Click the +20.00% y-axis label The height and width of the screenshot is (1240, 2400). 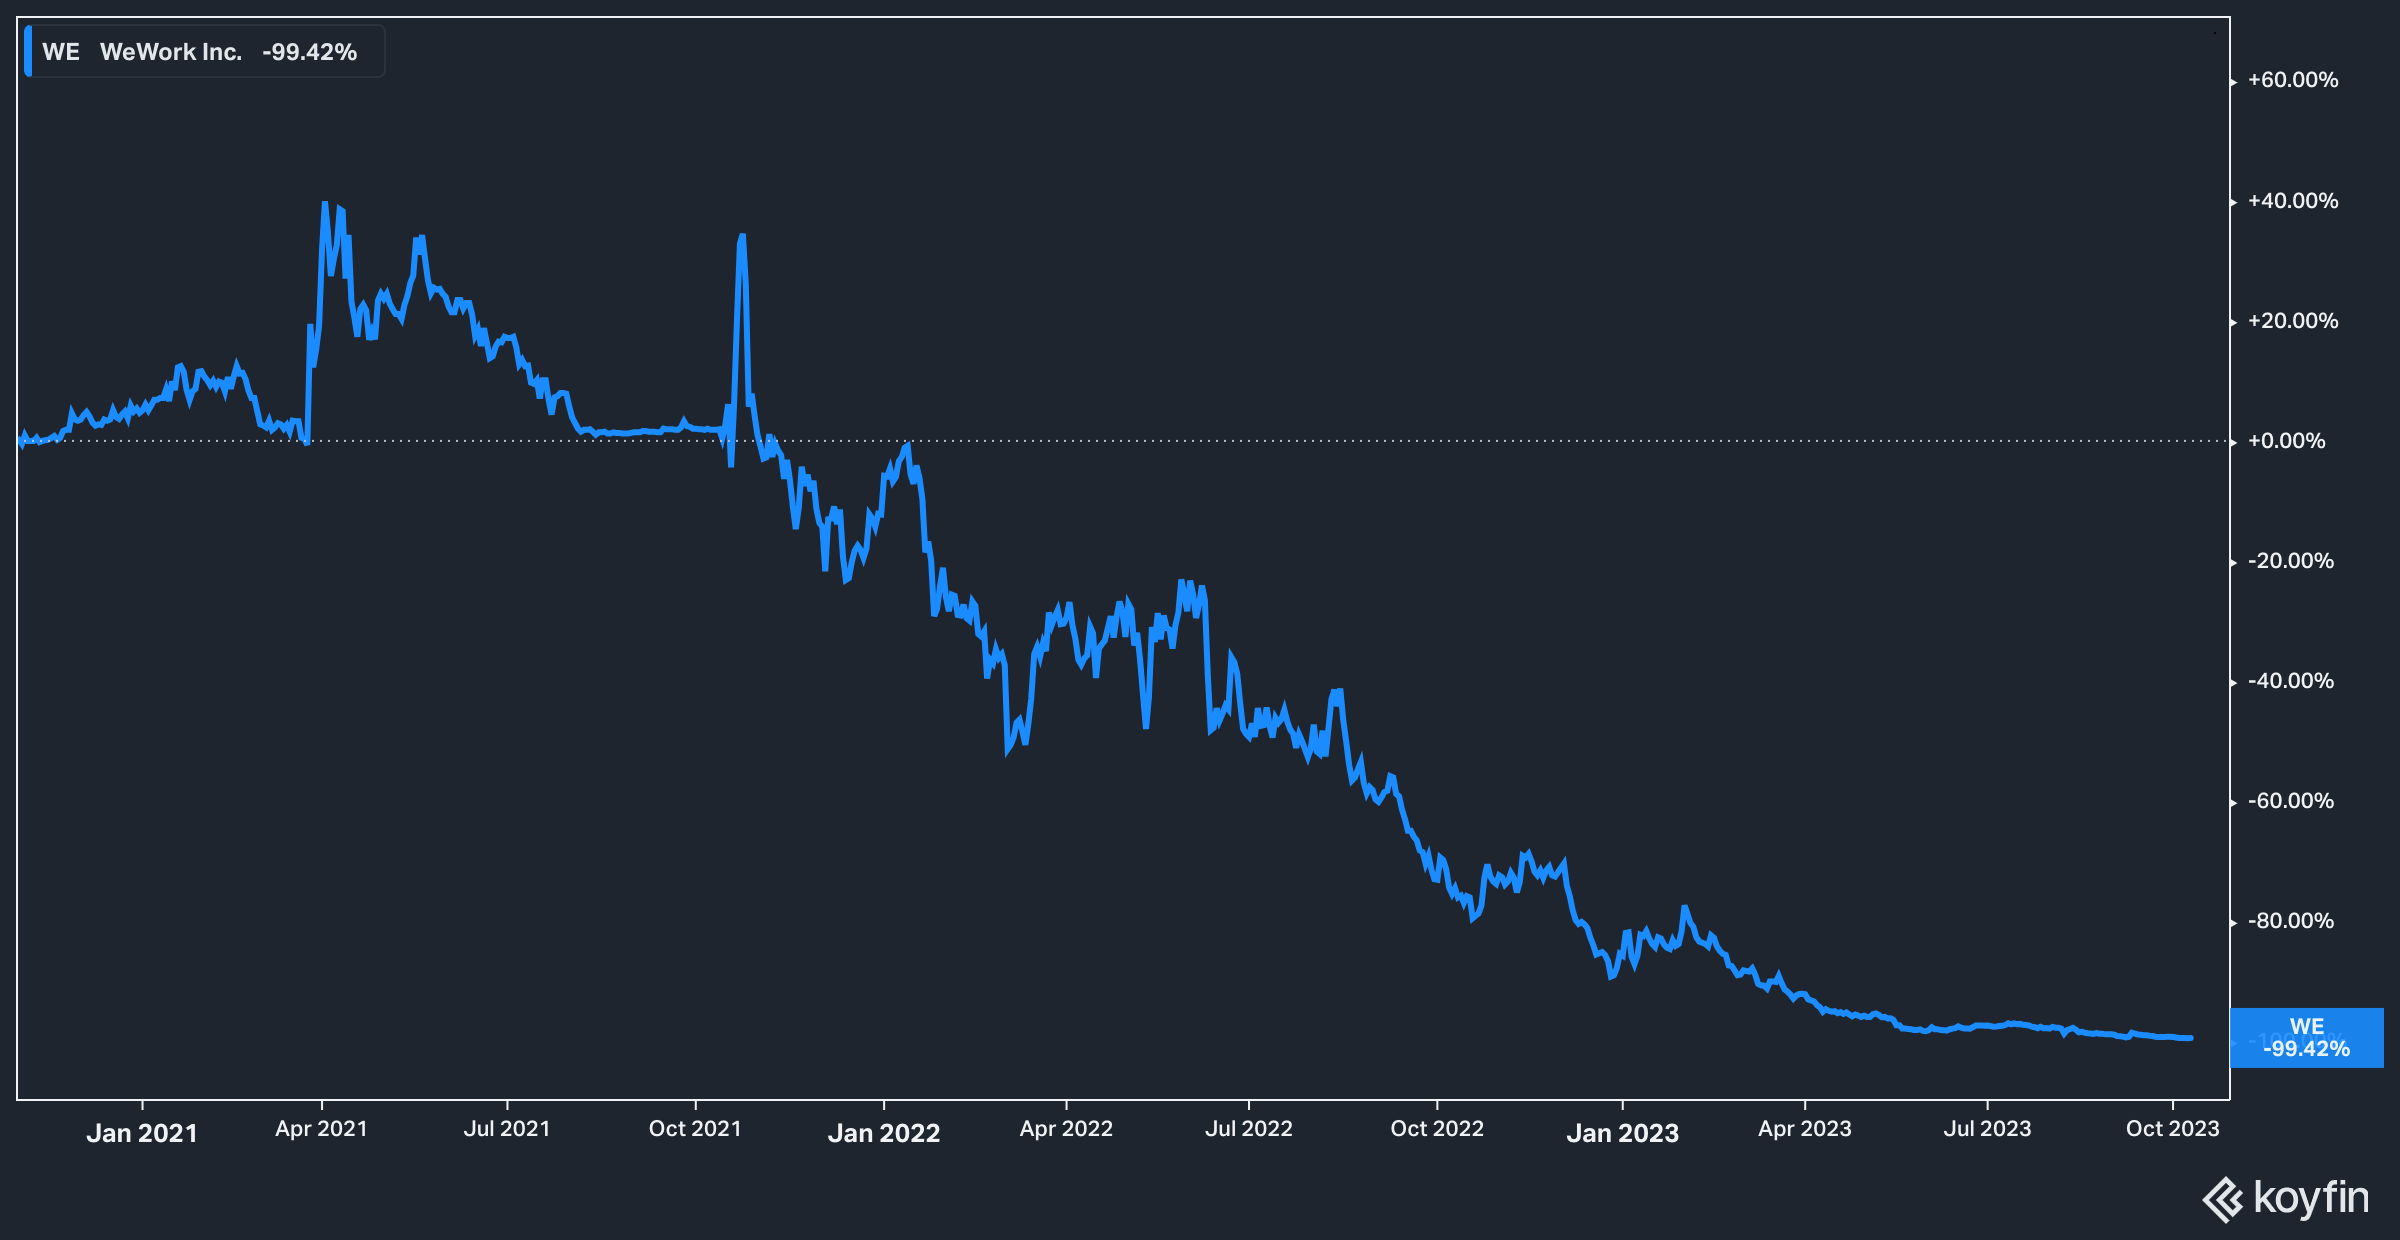point(2293,321)
